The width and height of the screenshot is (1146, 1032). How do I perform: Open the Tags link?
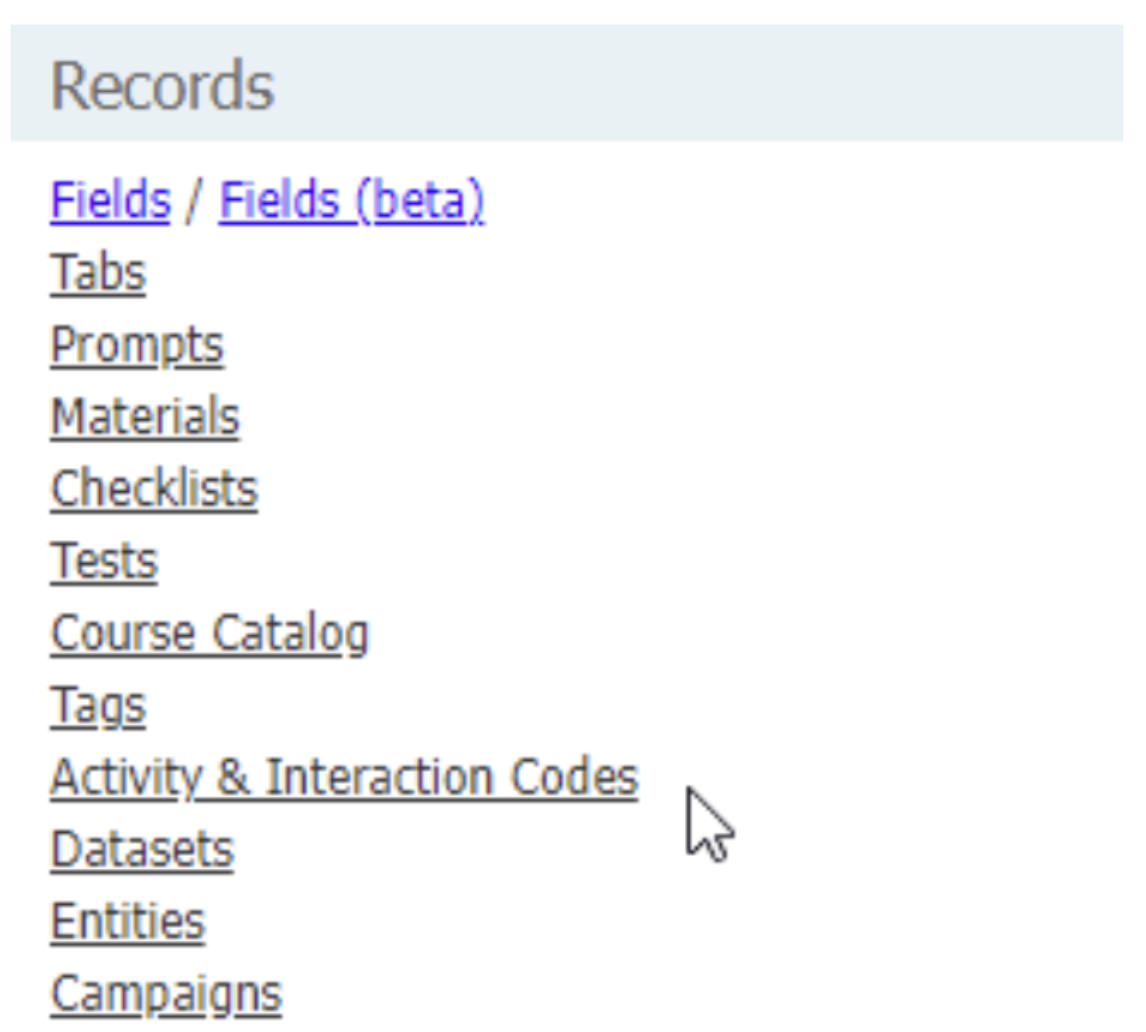pos(98,707)
